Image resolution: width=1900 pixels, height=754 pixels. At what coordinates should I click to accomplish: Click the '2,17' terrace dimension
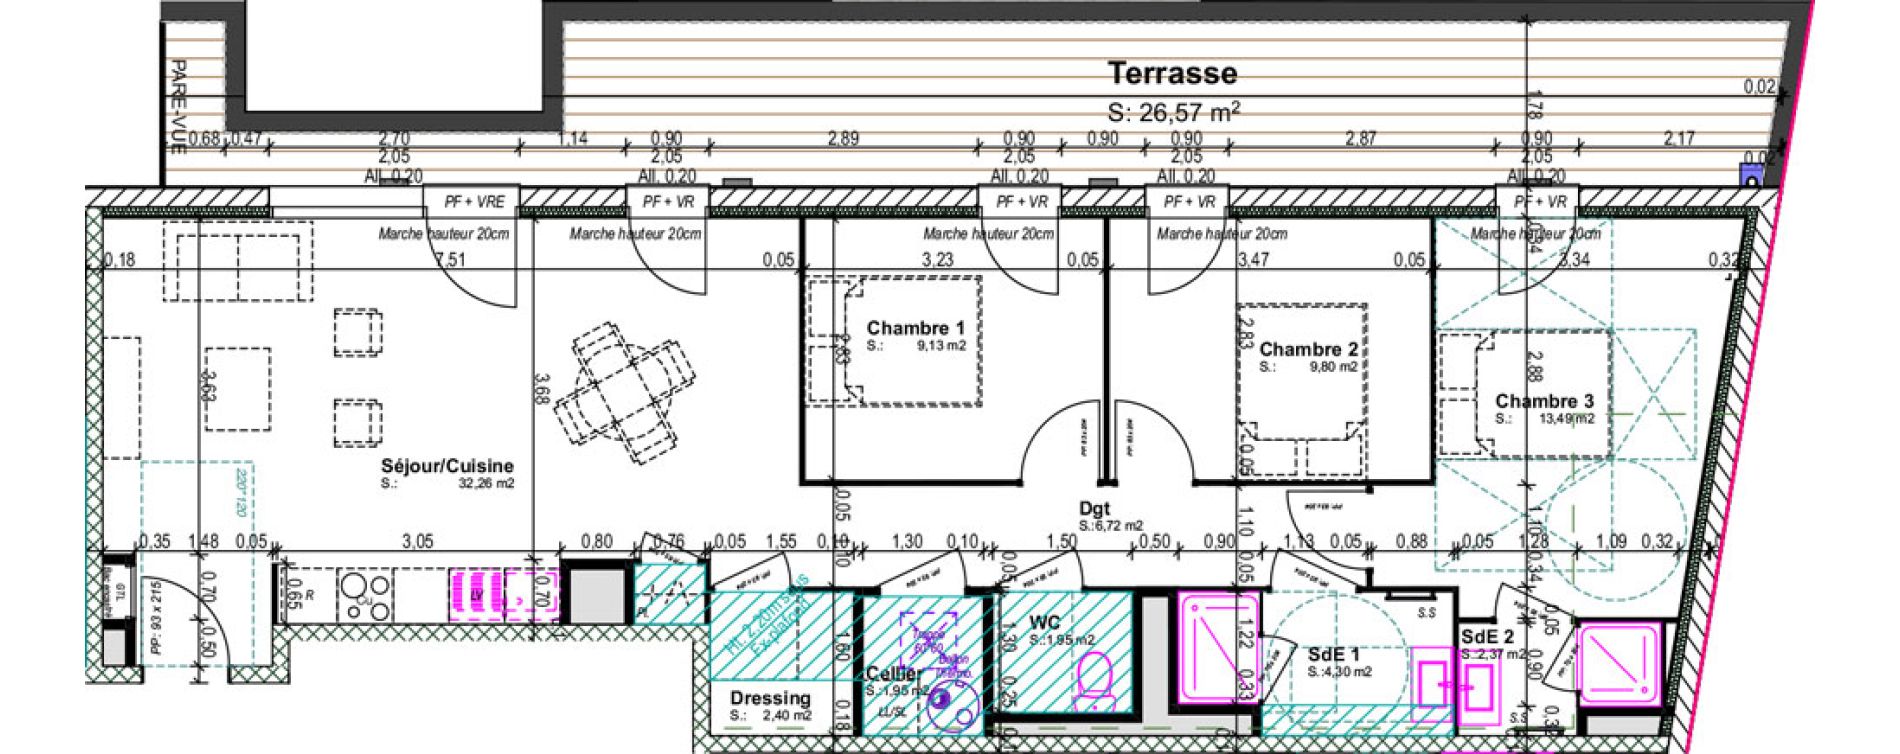(x=1679, y=139)
